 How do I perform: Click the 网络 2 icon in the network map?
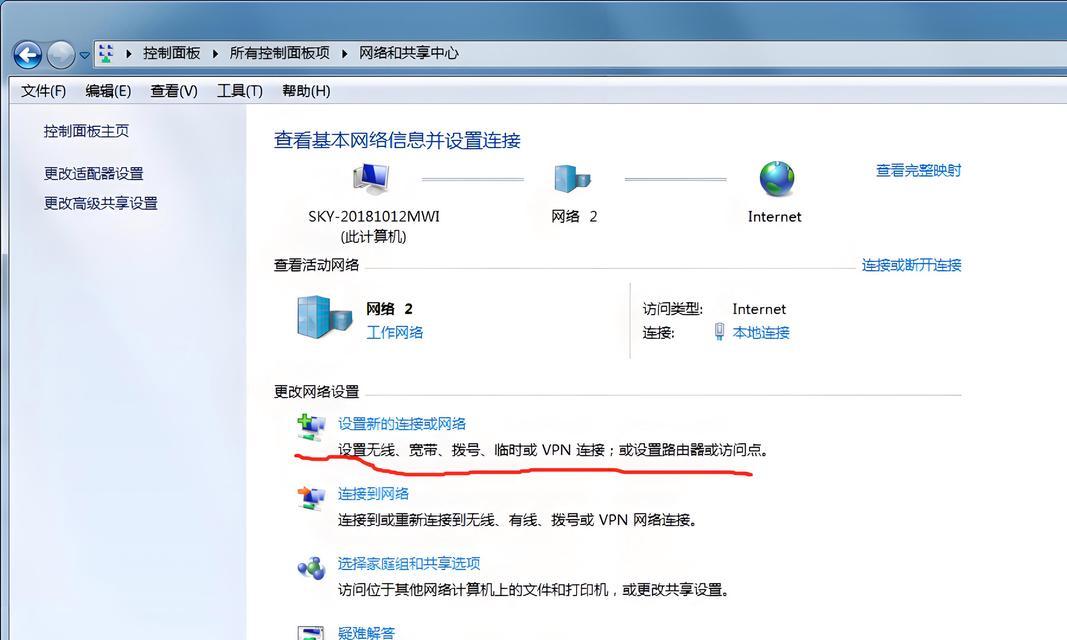[x=573, y=178]
